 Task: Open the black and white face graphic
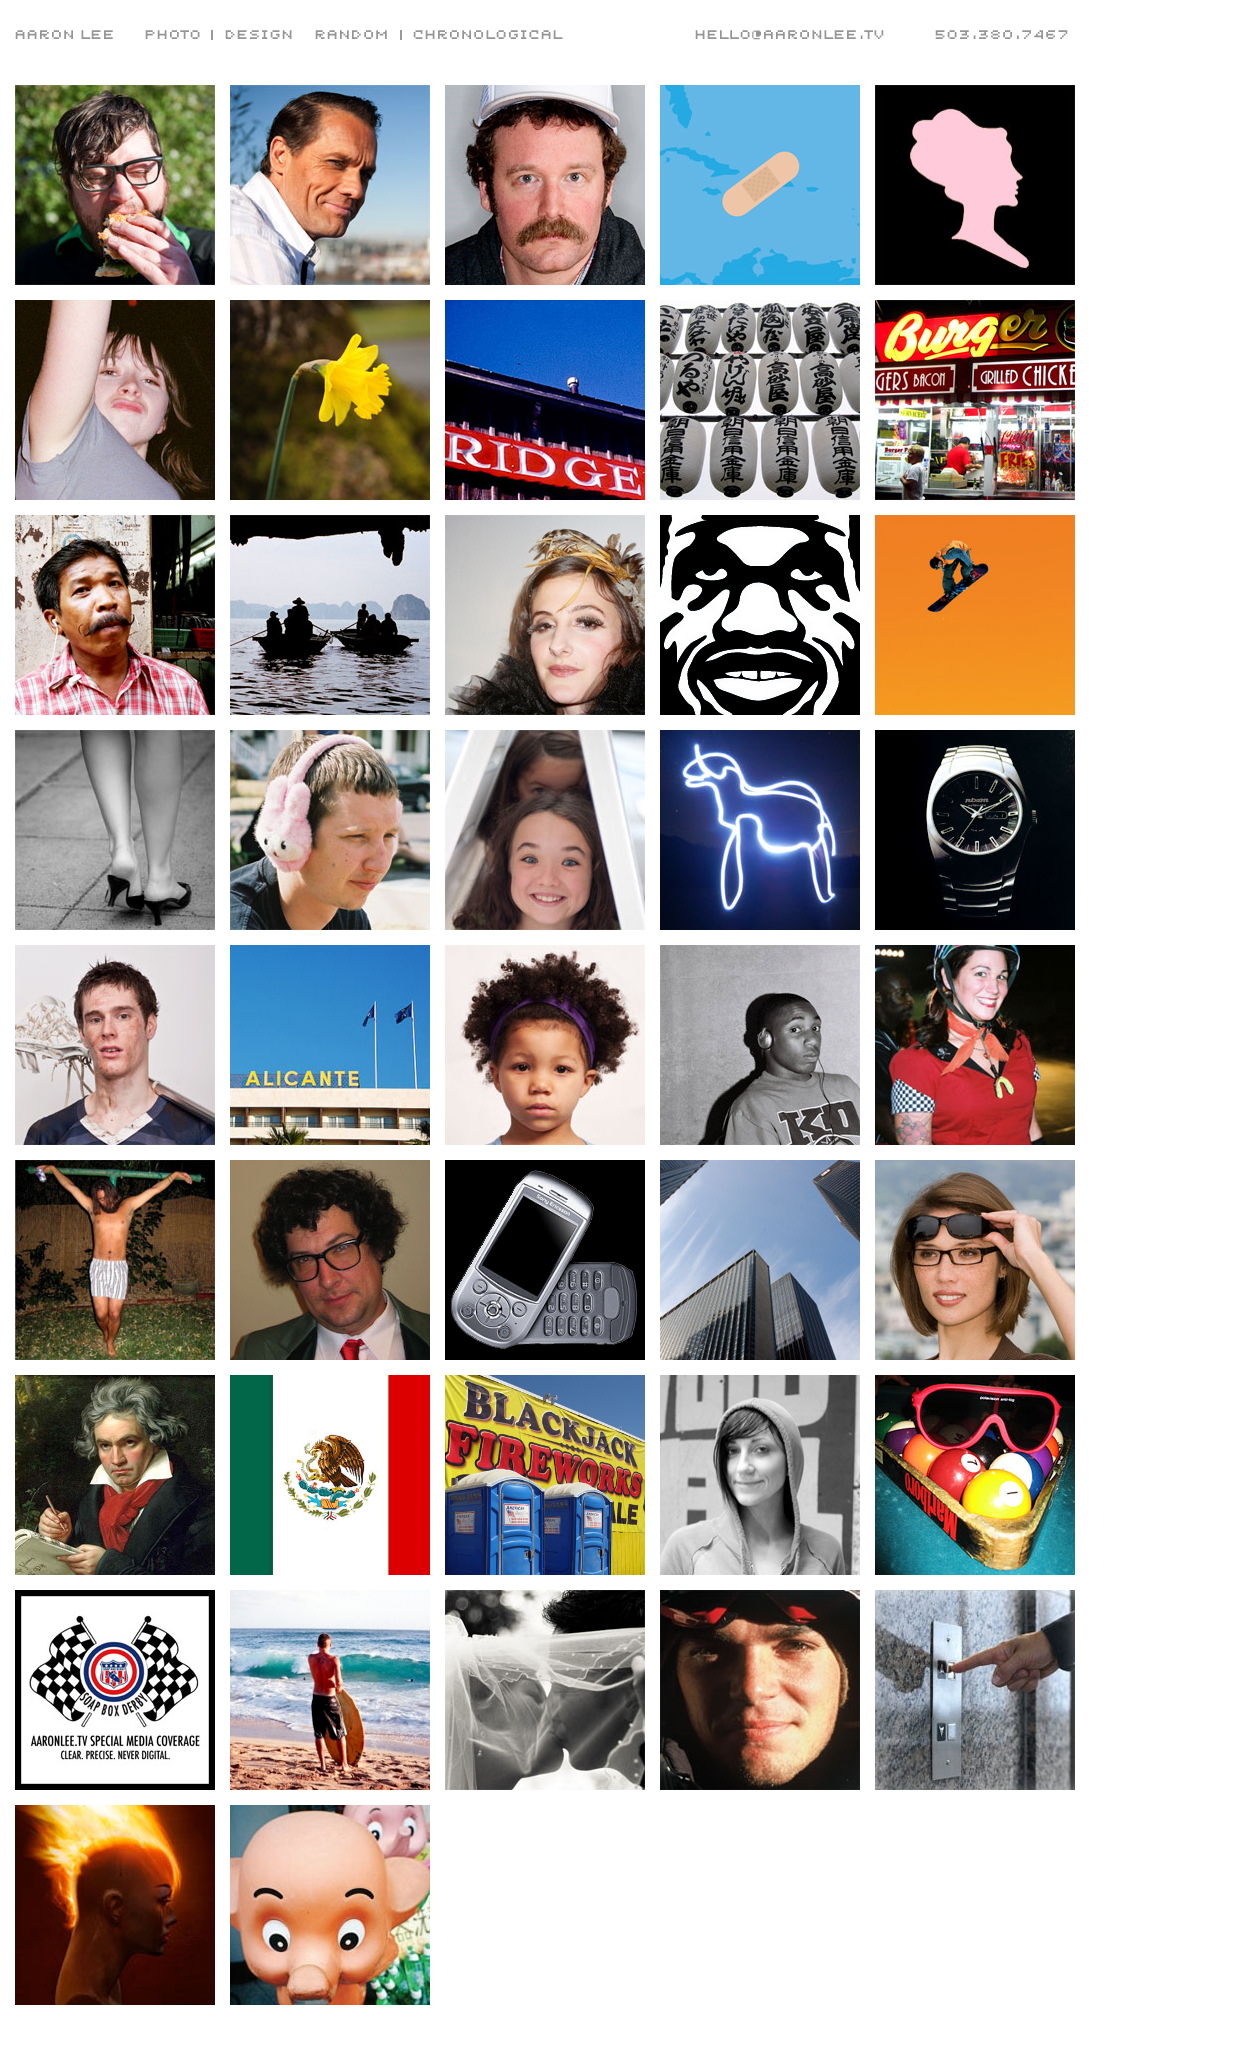[760, 615]
